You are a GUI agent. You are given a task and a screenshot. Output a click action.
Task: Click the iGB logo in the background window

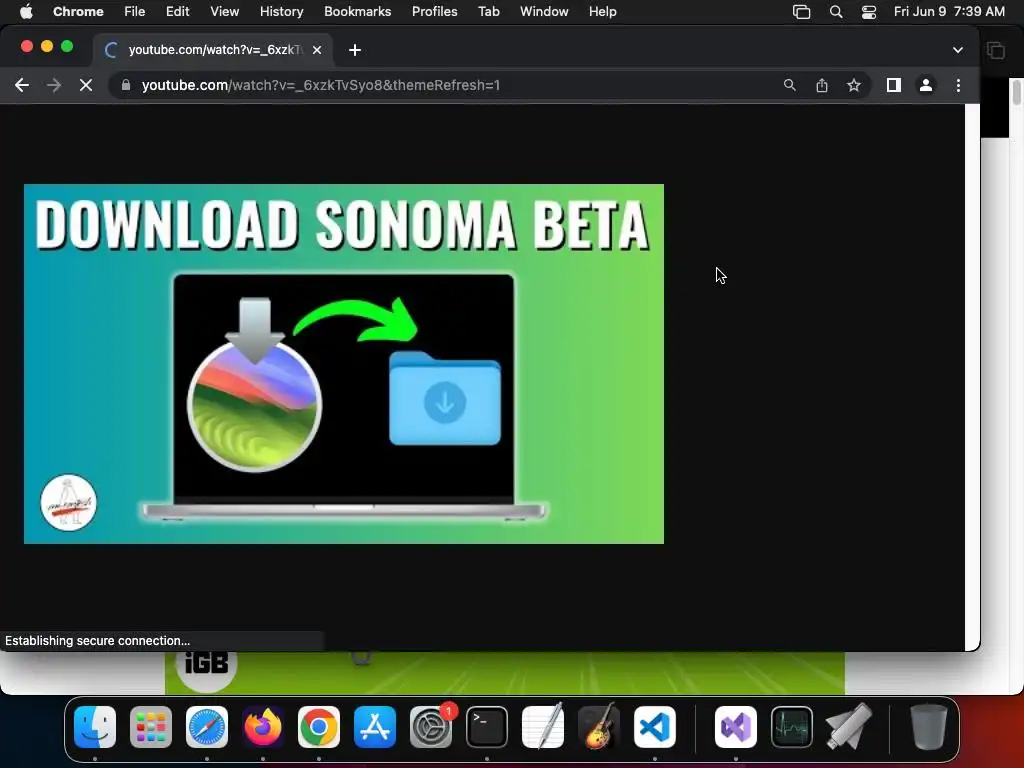click(206, 666)
